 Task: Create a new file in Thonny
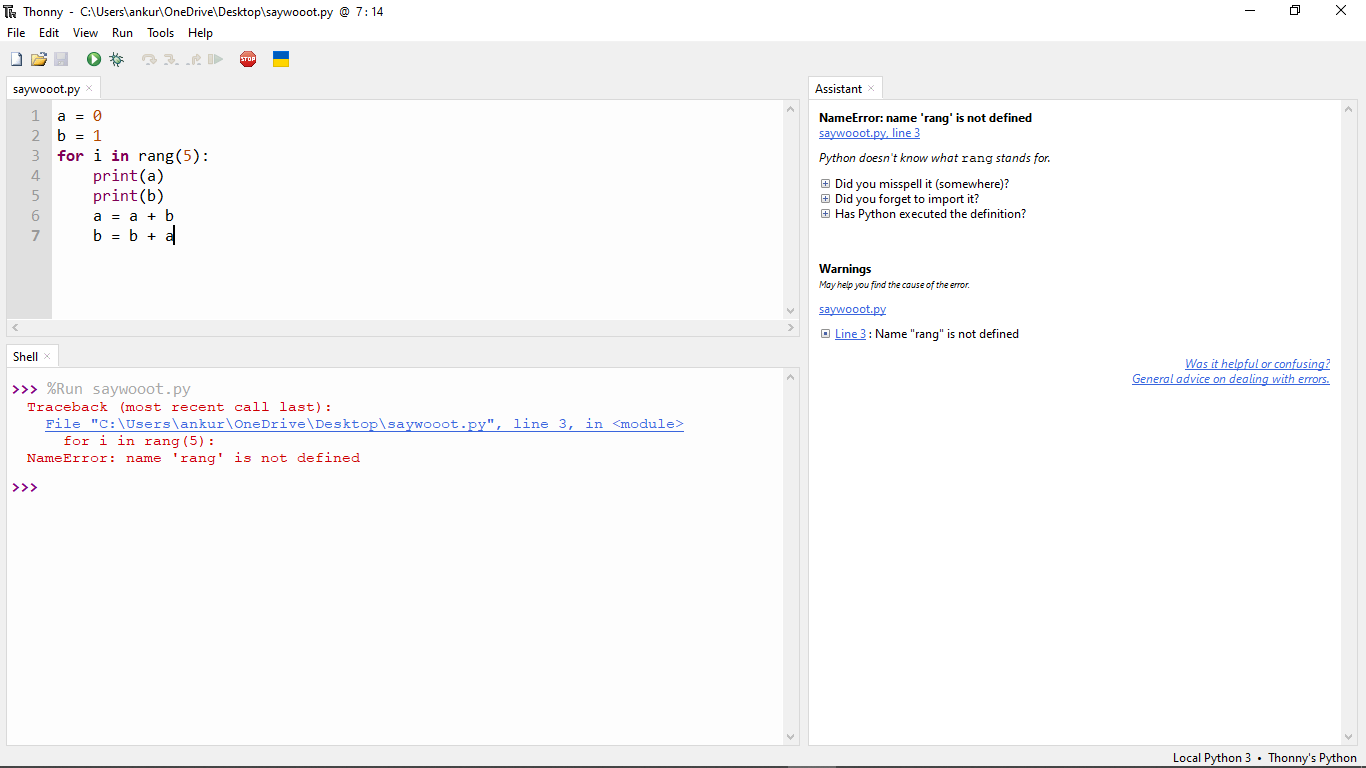click(x=15, y=59)
